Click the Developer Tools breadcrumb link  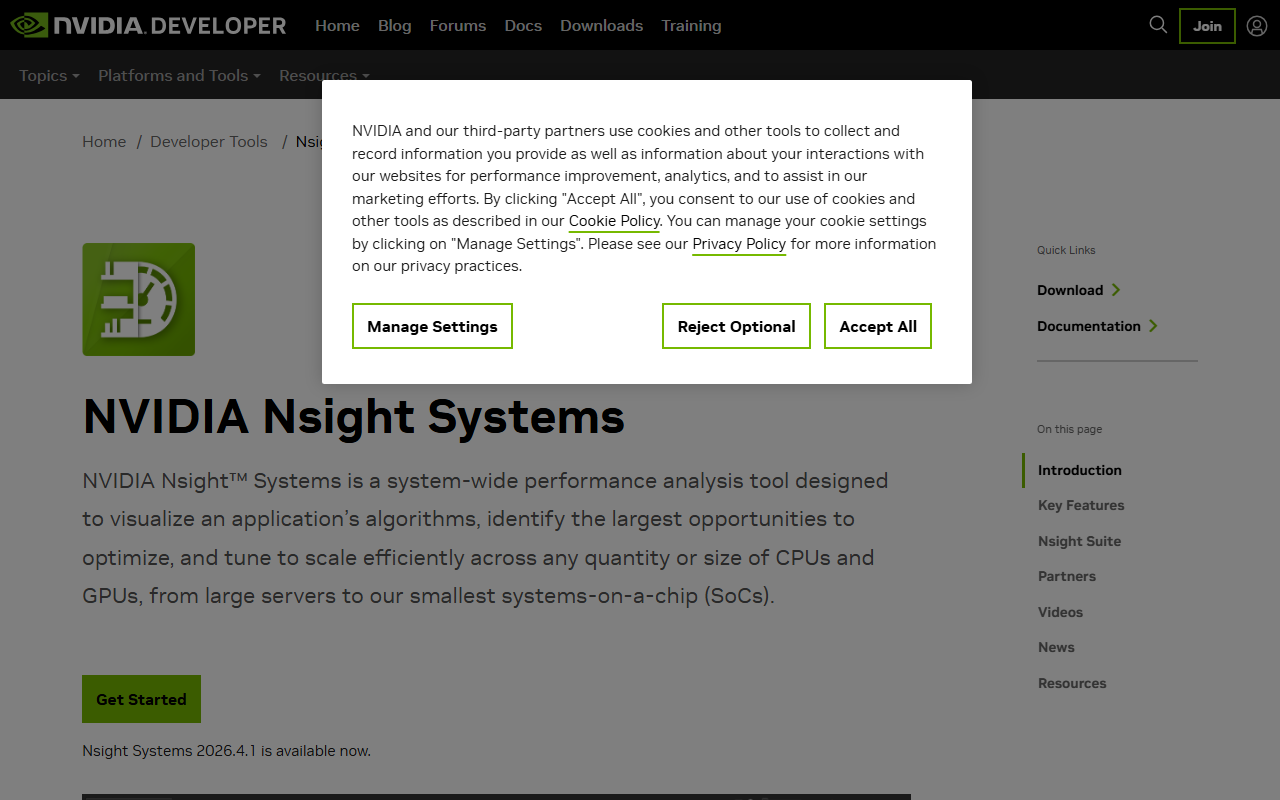pyautogui.click(x=209, y=142)
